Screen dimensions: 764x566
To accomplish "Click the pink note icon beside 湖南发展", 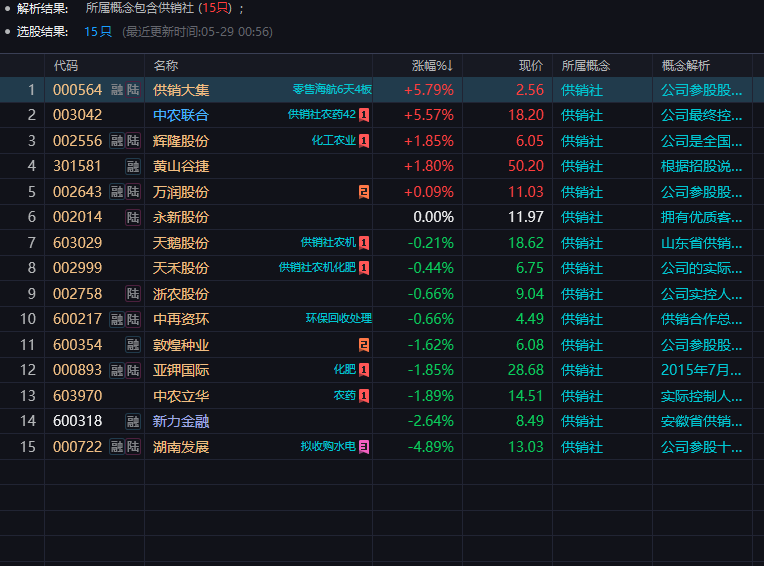I will pyautogui.click(x=364, y=447).
